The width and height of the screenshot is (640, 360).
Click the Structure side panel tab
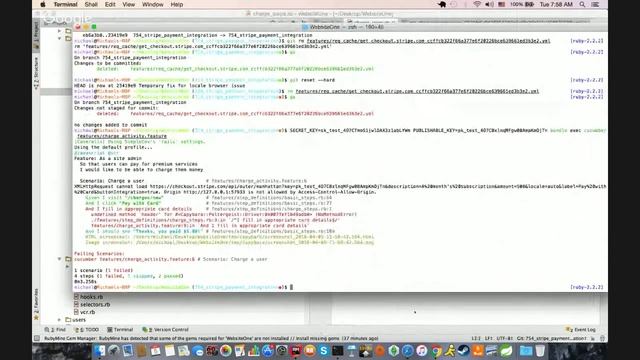point(36,73)
